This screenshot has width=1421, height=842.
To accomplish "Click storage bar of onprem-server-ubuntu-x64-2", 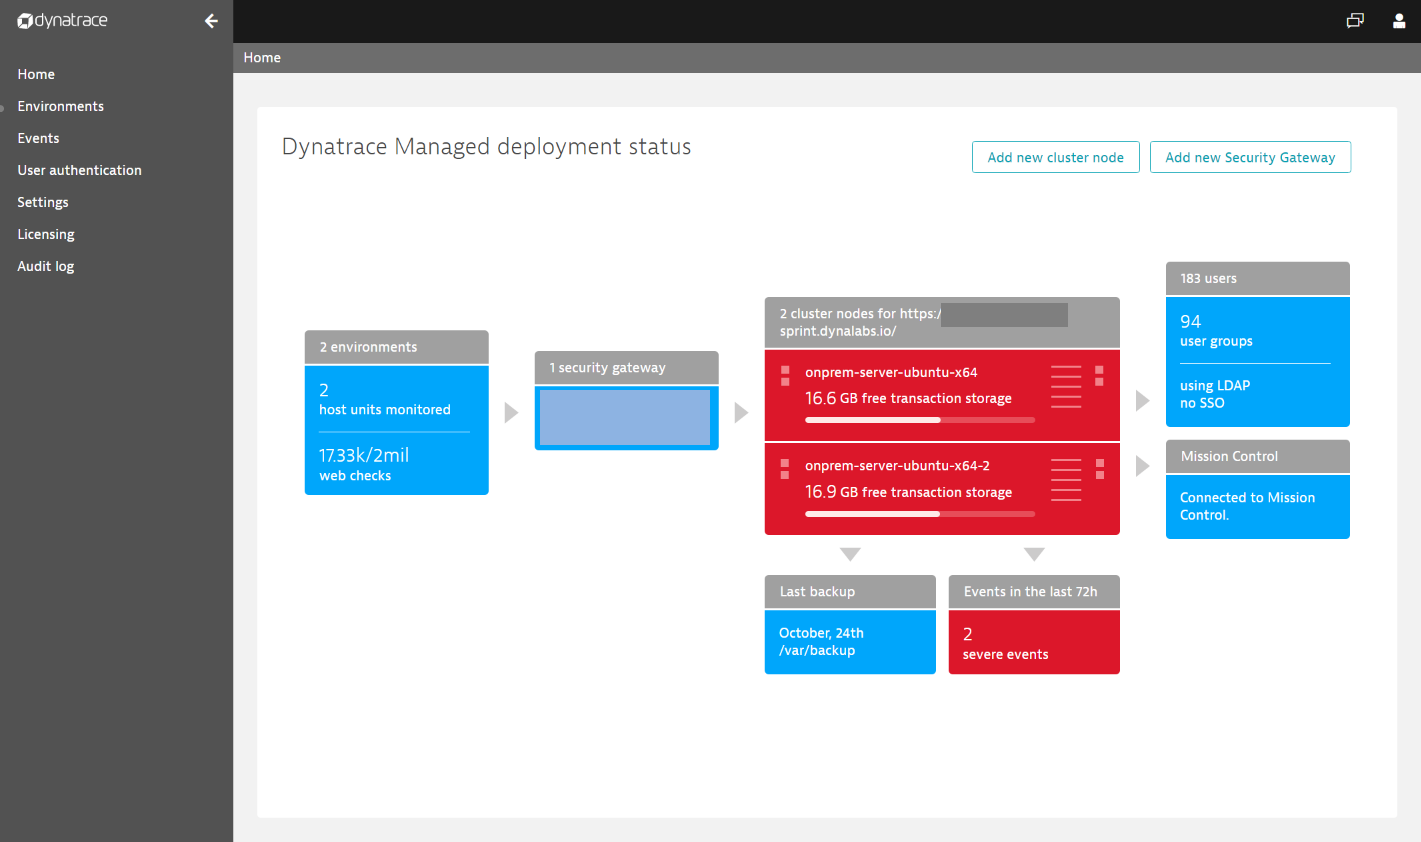I will (920, 514).
